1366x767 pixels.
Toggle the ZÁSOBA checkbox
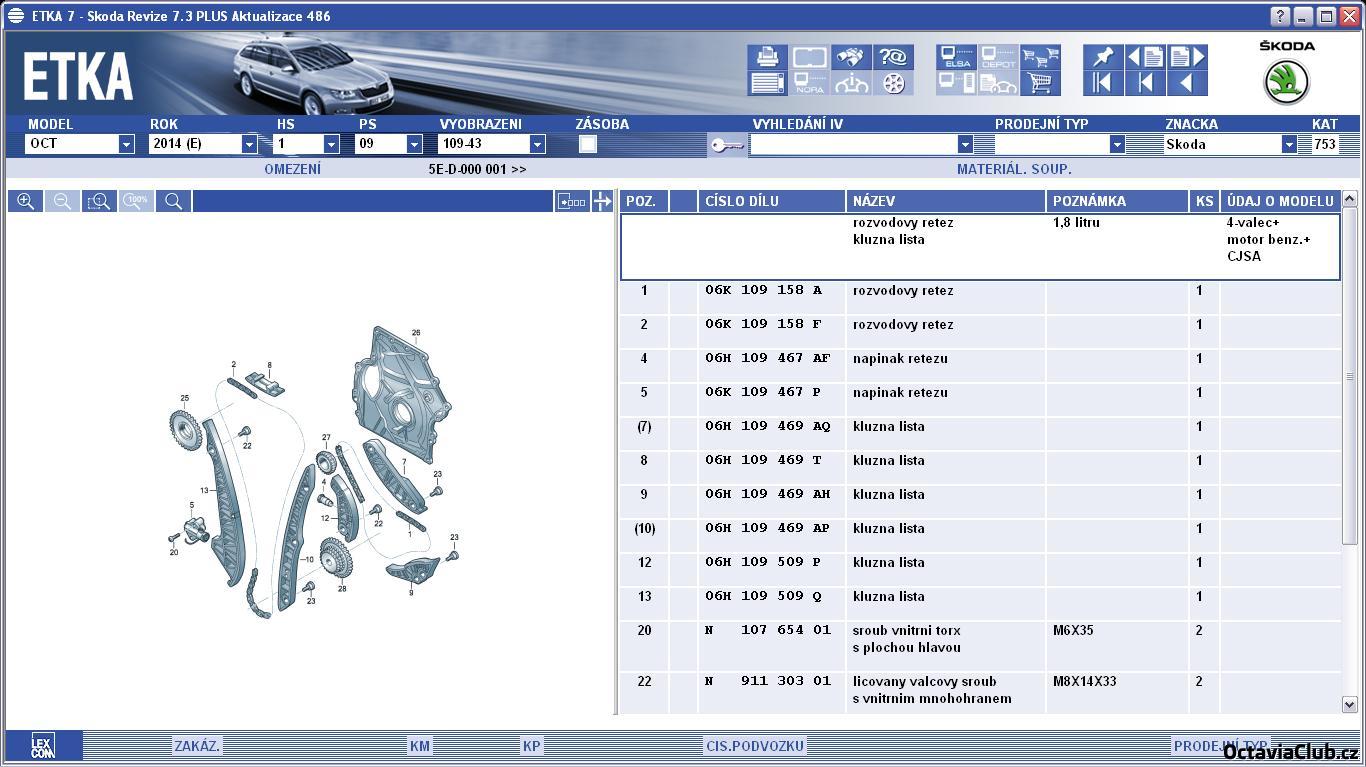pos(588,144)
